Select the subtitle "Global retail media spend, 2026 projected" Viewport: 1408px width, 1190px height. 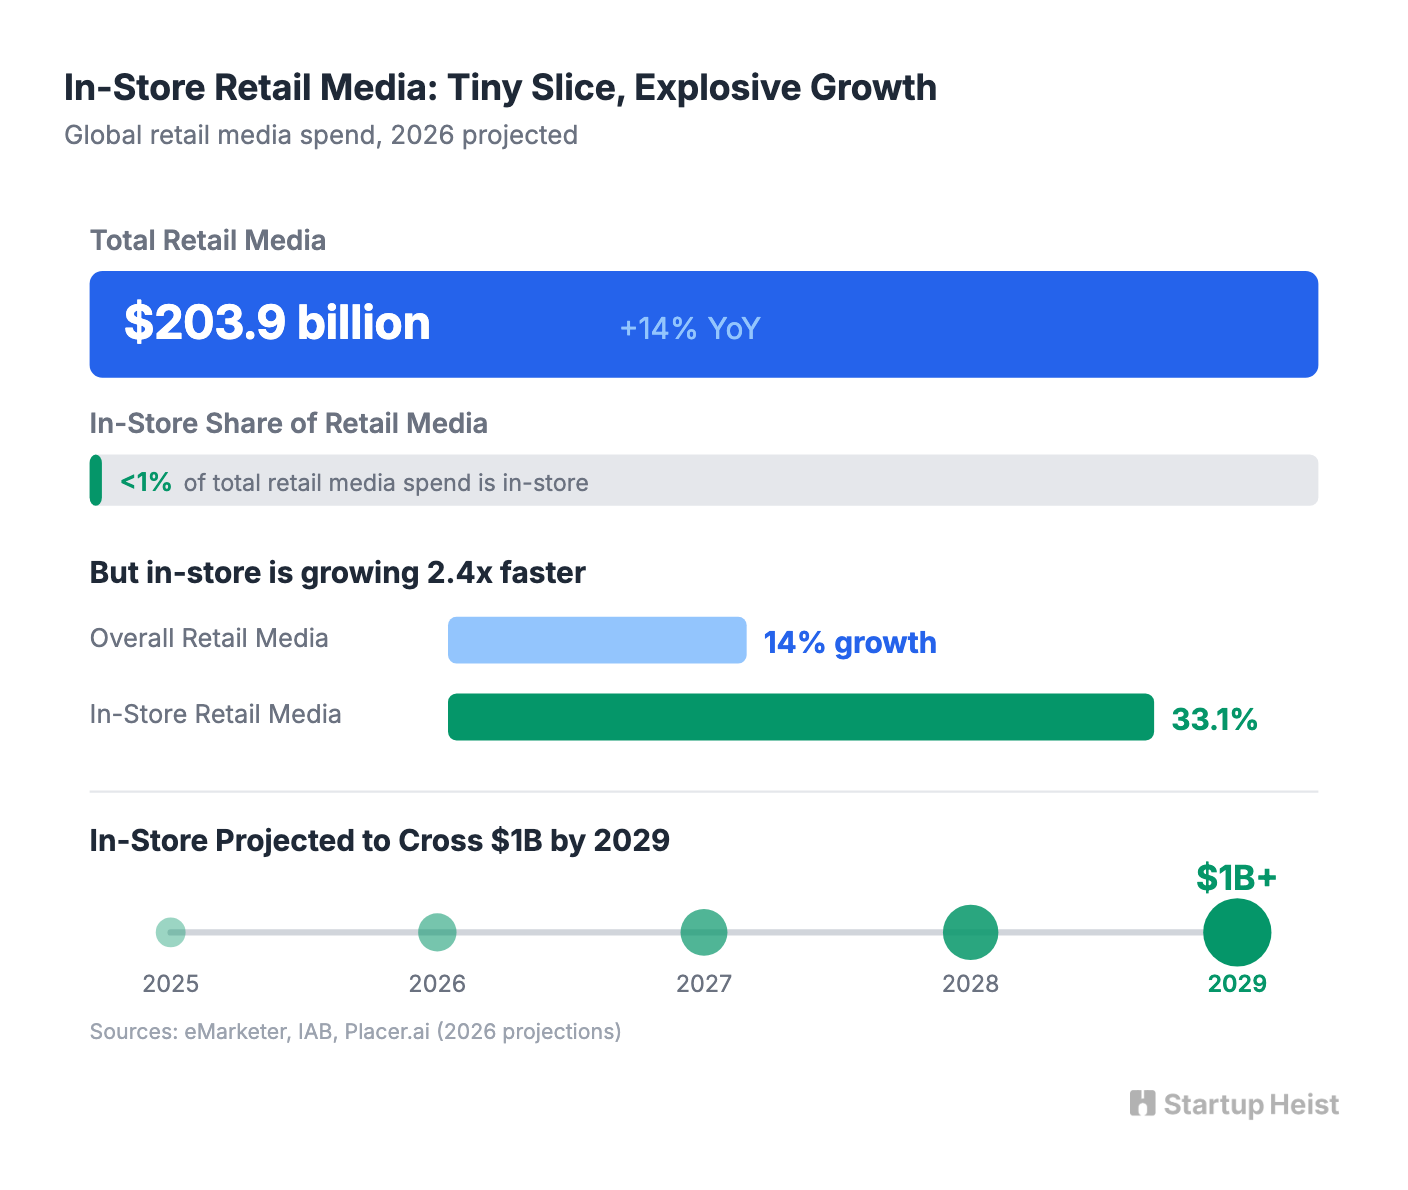click(x=321, y=135)
